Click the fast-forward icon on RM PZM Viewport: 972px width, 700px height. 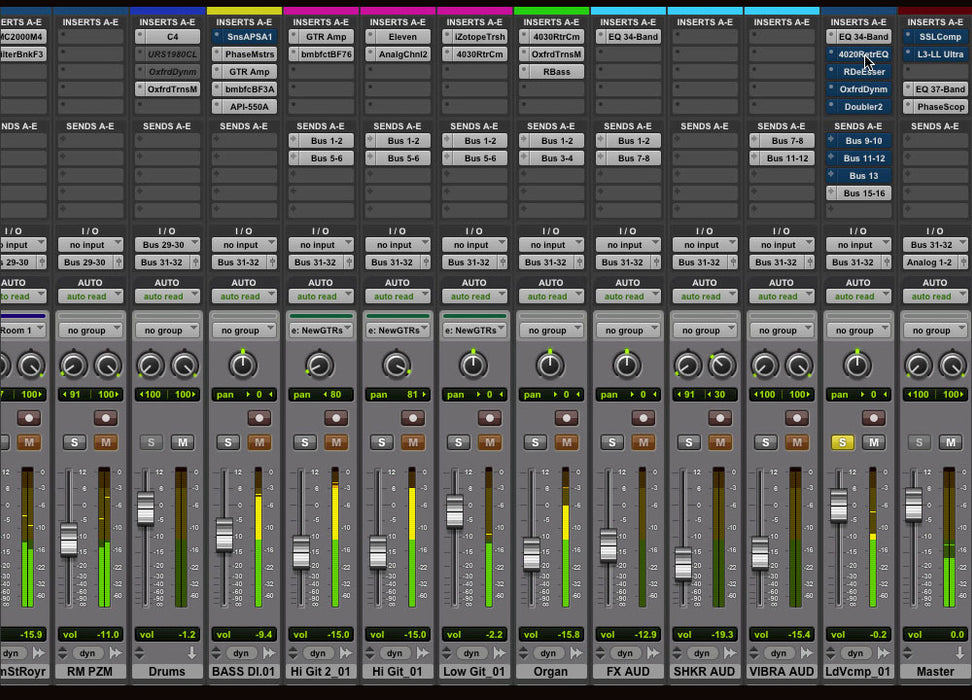pos(115,653)
